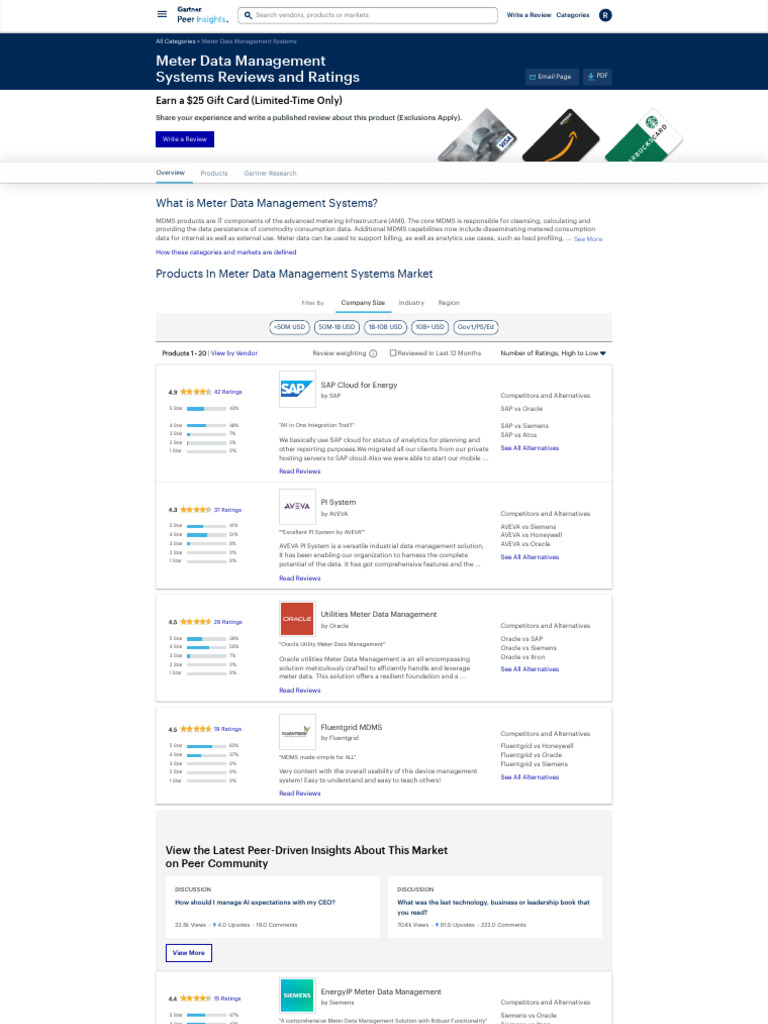Viewport: 768px width, 1024px height.
Task: Switch to the Products tab
Action: [x=214, y=173]
